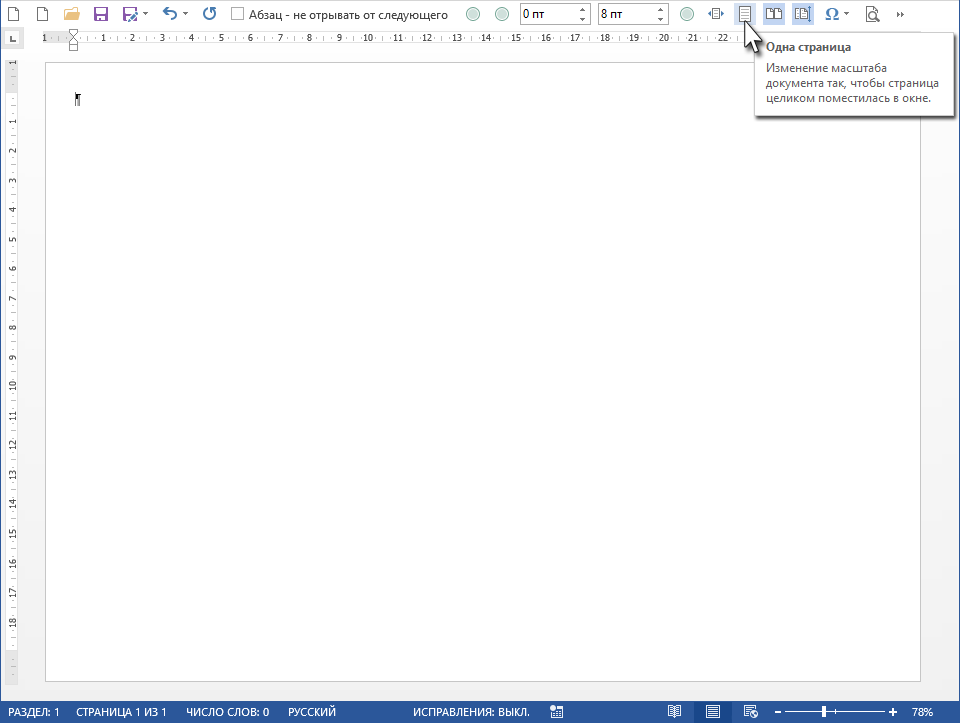Open word count via 'ЧИСЛО СЛОВ: 0'

[228, 712]
